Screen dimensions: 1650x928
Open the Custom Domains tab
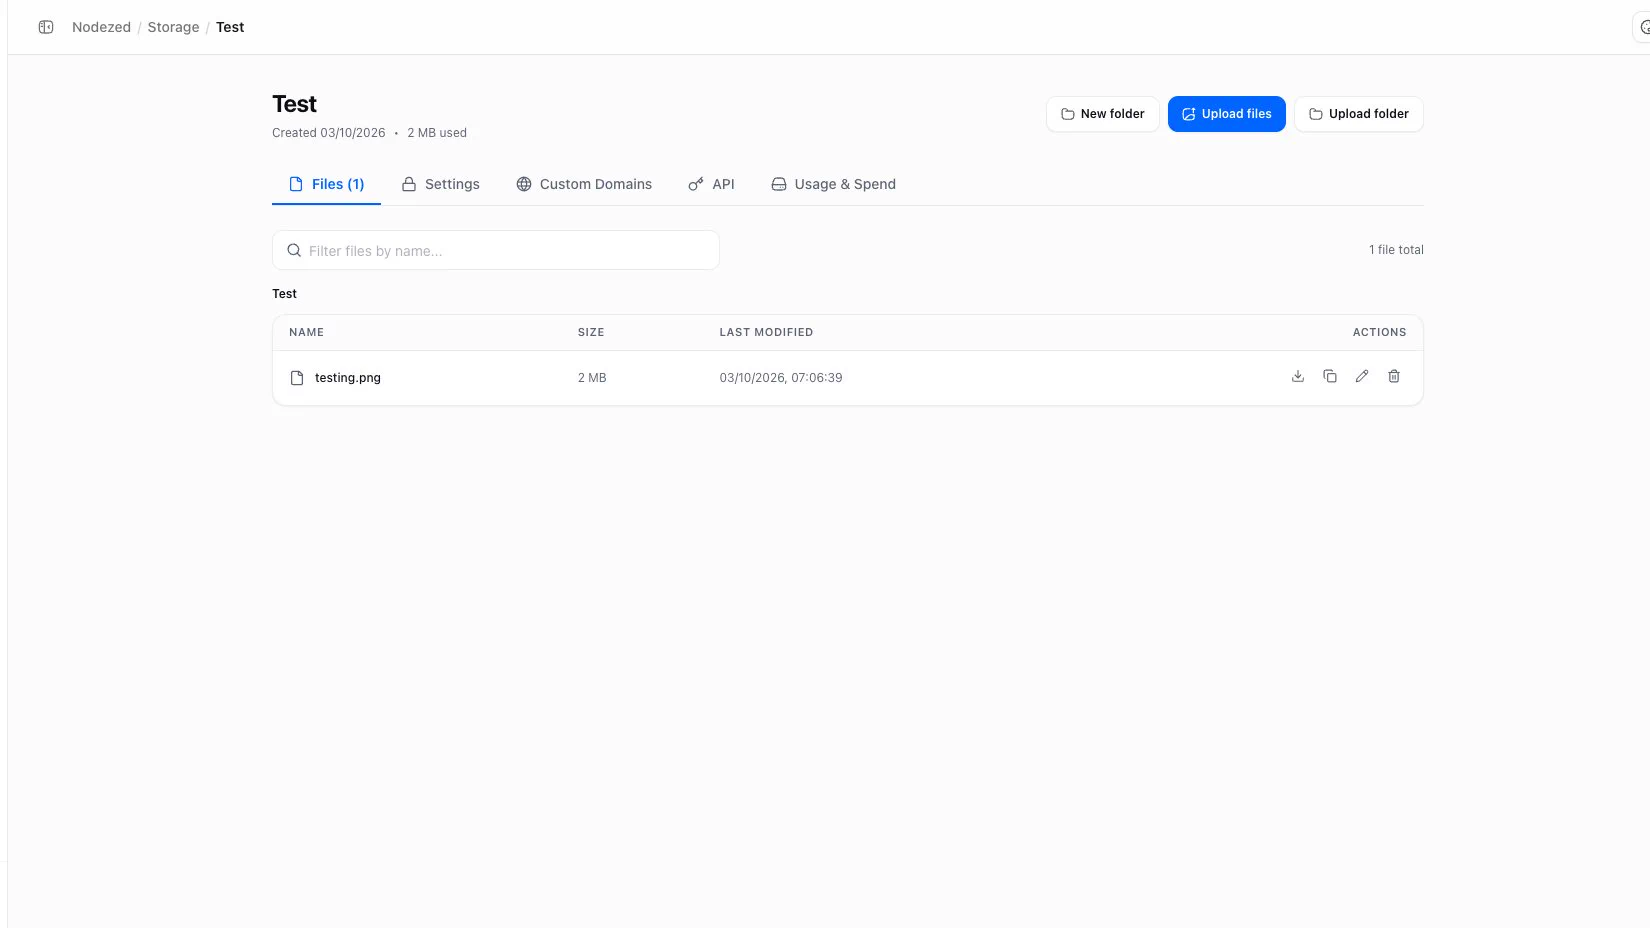[584, 184]
